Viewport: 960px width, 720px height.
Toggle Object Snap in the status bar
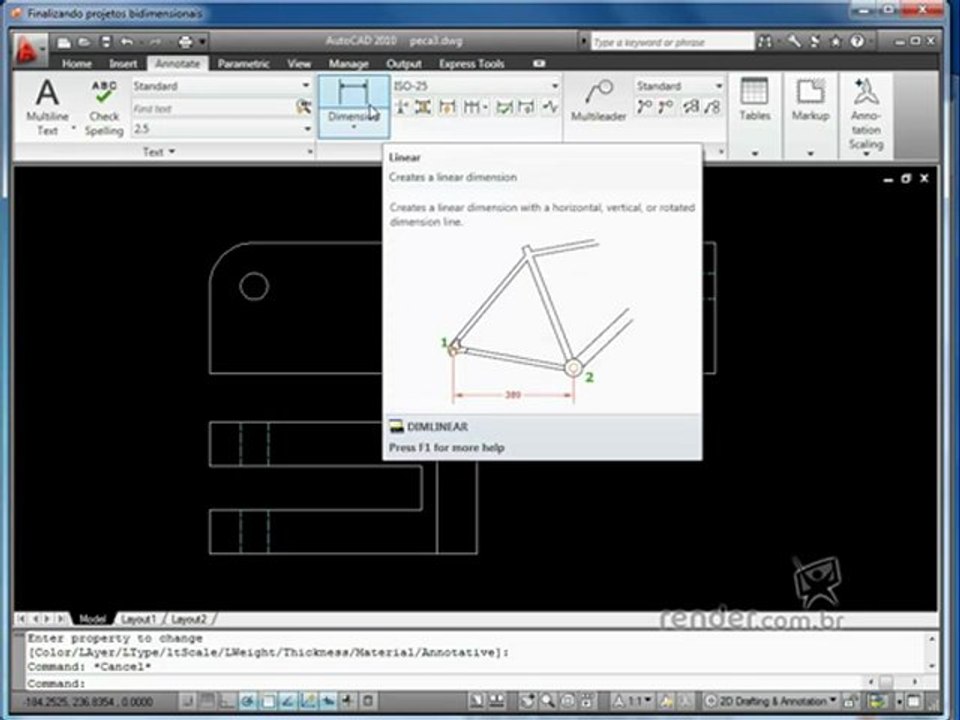coord(268,701)
